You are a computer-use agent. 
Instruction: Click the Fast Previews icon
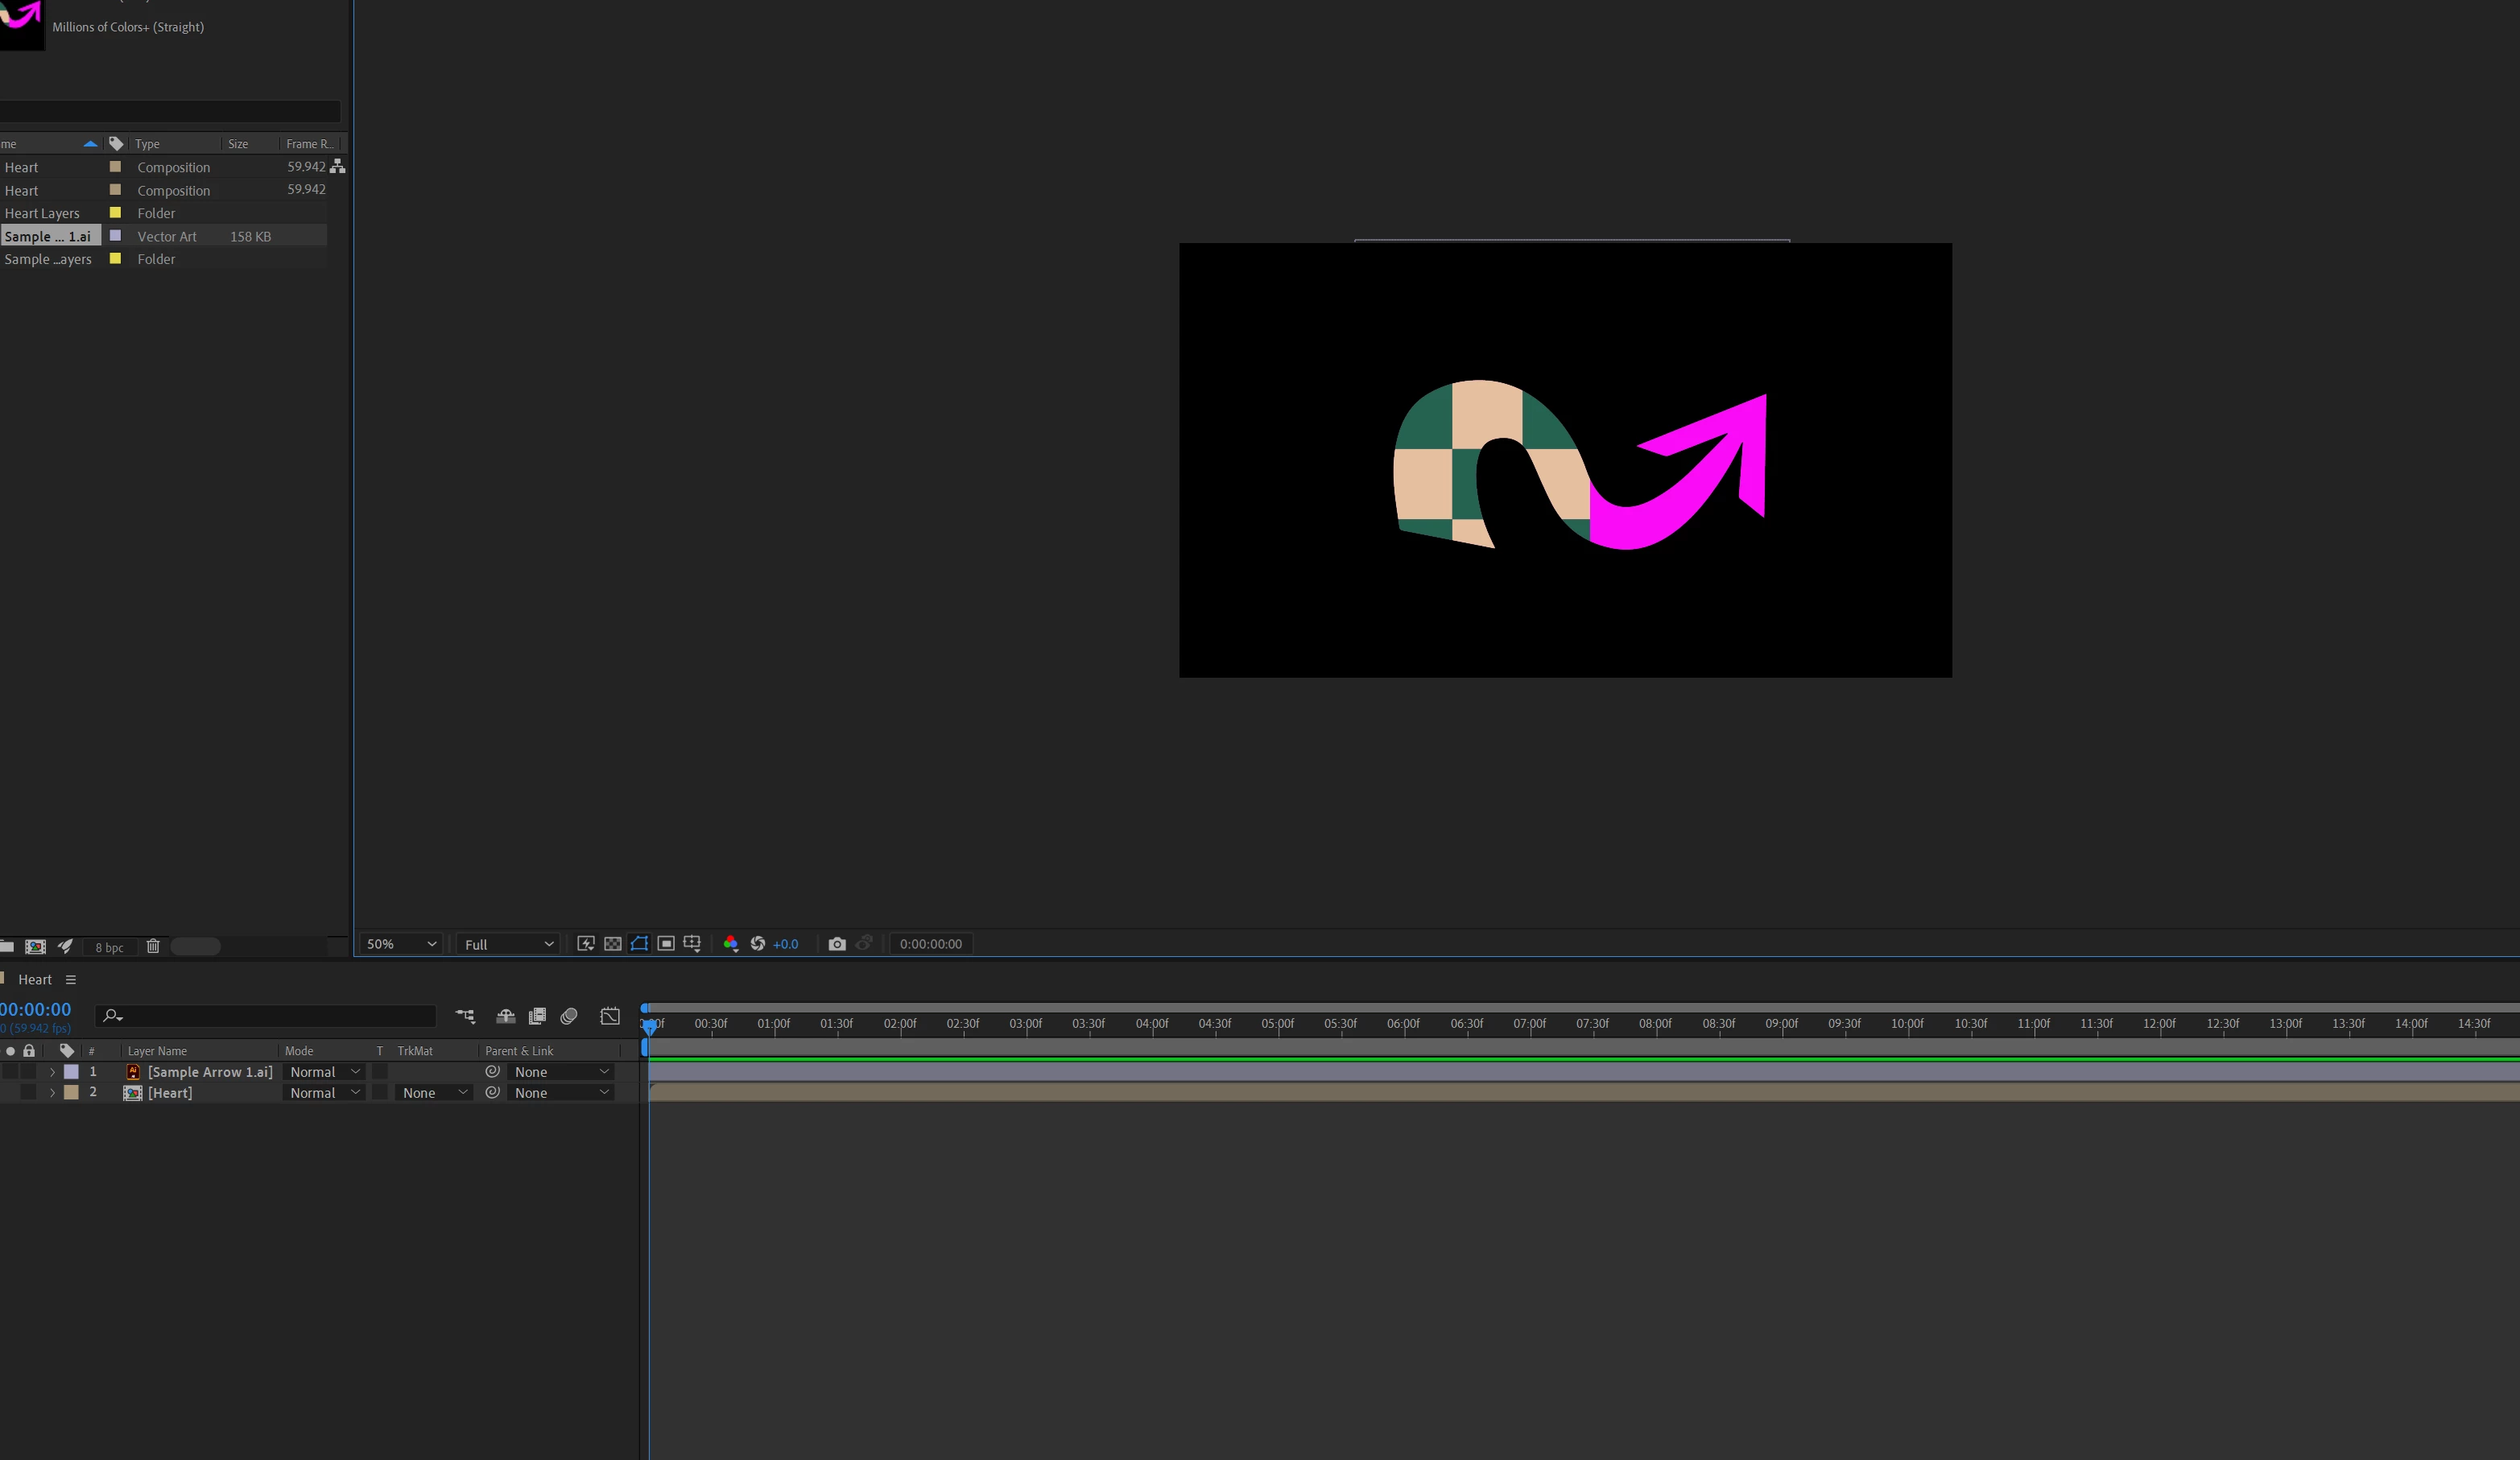[x=586, y=943]
